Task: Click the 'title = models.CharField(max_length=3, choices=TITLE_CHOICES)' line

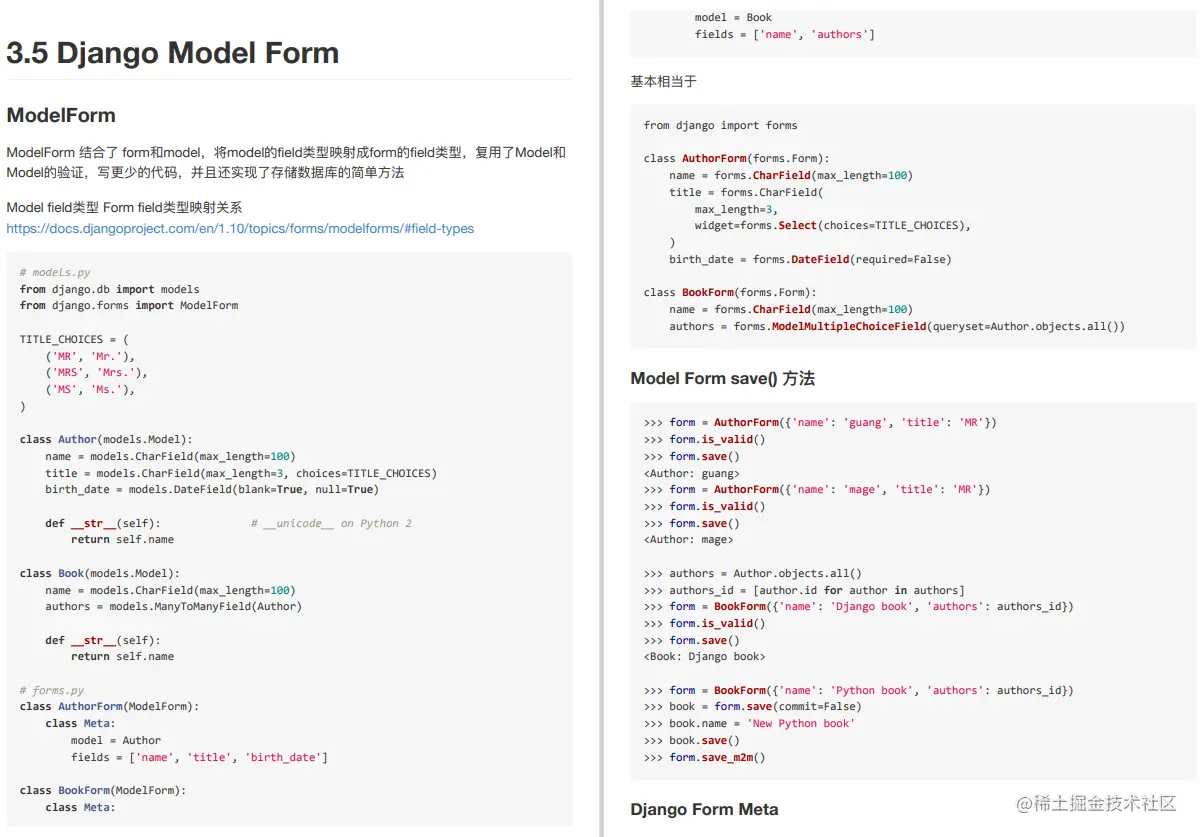Action: pyautogui.click(x=241, y=473)
